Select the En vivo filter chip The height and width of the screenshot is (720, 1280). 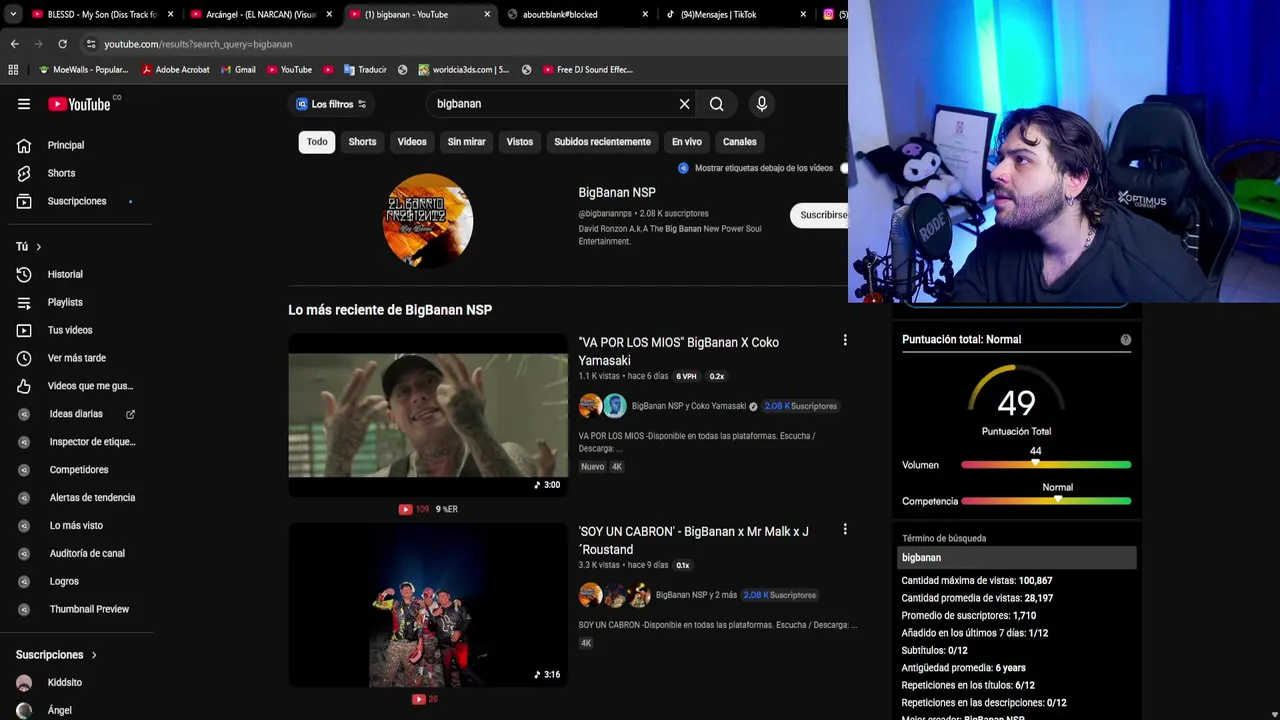[x=686, y=142]
